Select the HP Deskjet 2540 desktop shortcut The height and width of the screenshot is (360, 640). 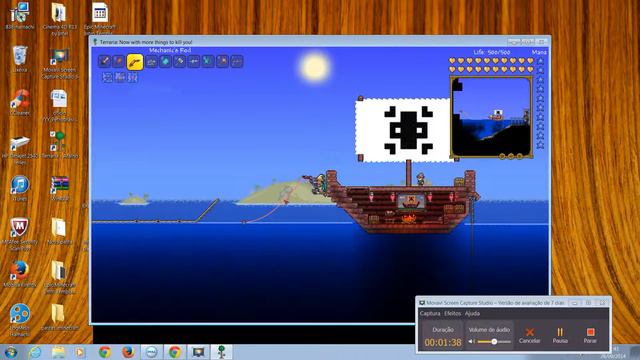click(20, 150)
